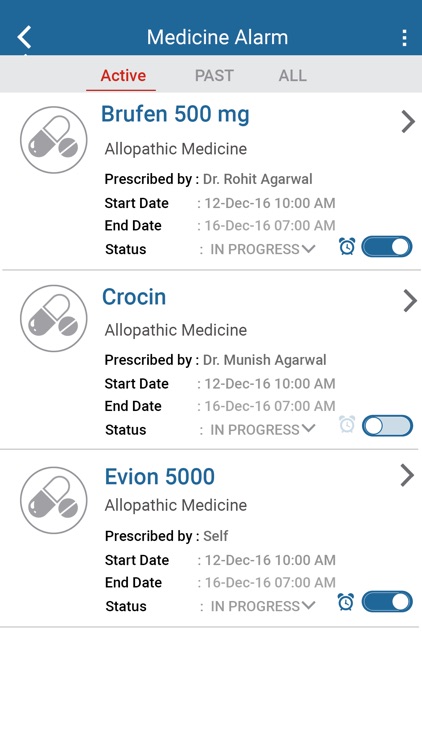Open the Evion 5000 status IN PROGRESS dropdown
Screen dimensions: 422x750
click(x=263, y=606)
